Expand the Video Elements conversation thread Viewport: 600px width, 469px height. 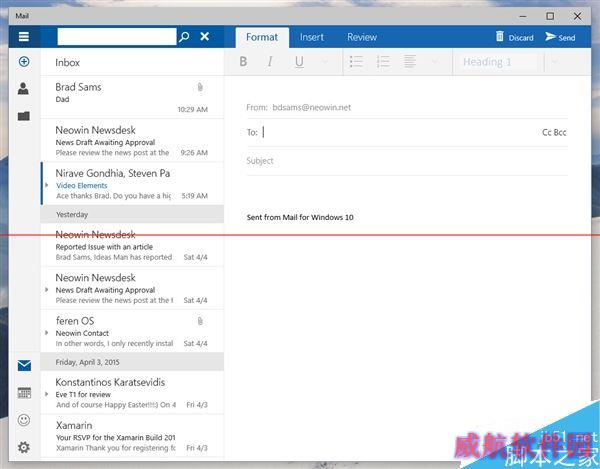click(47, 185)
